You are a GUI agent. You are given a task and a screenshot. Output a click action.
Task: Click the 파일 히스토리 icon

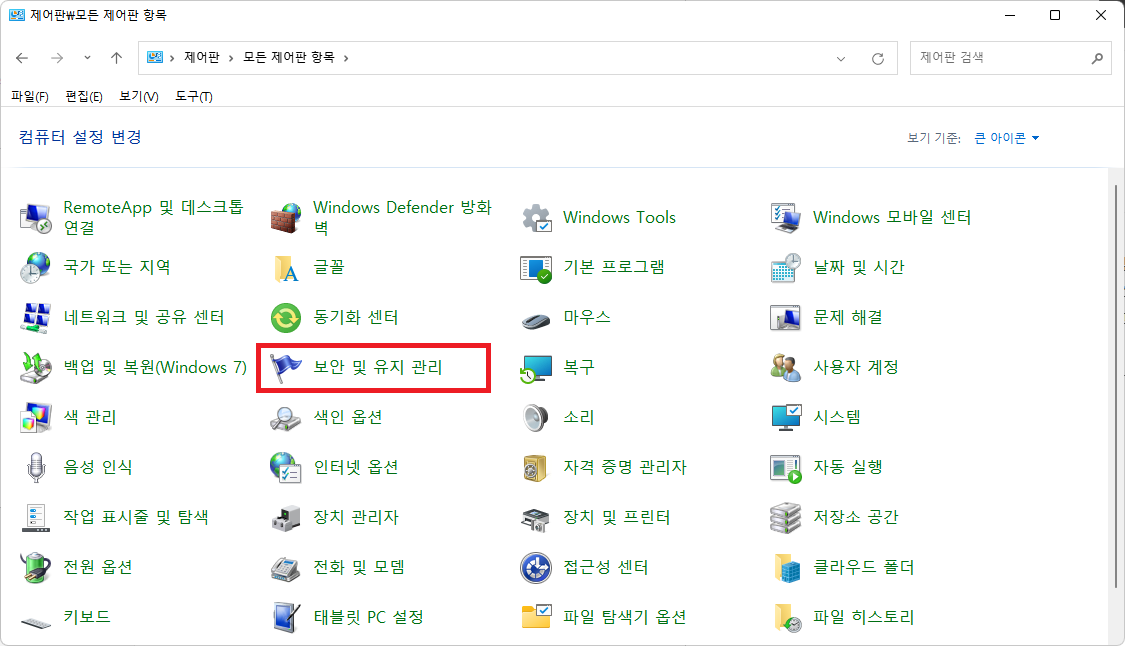[x=787, y=617]
